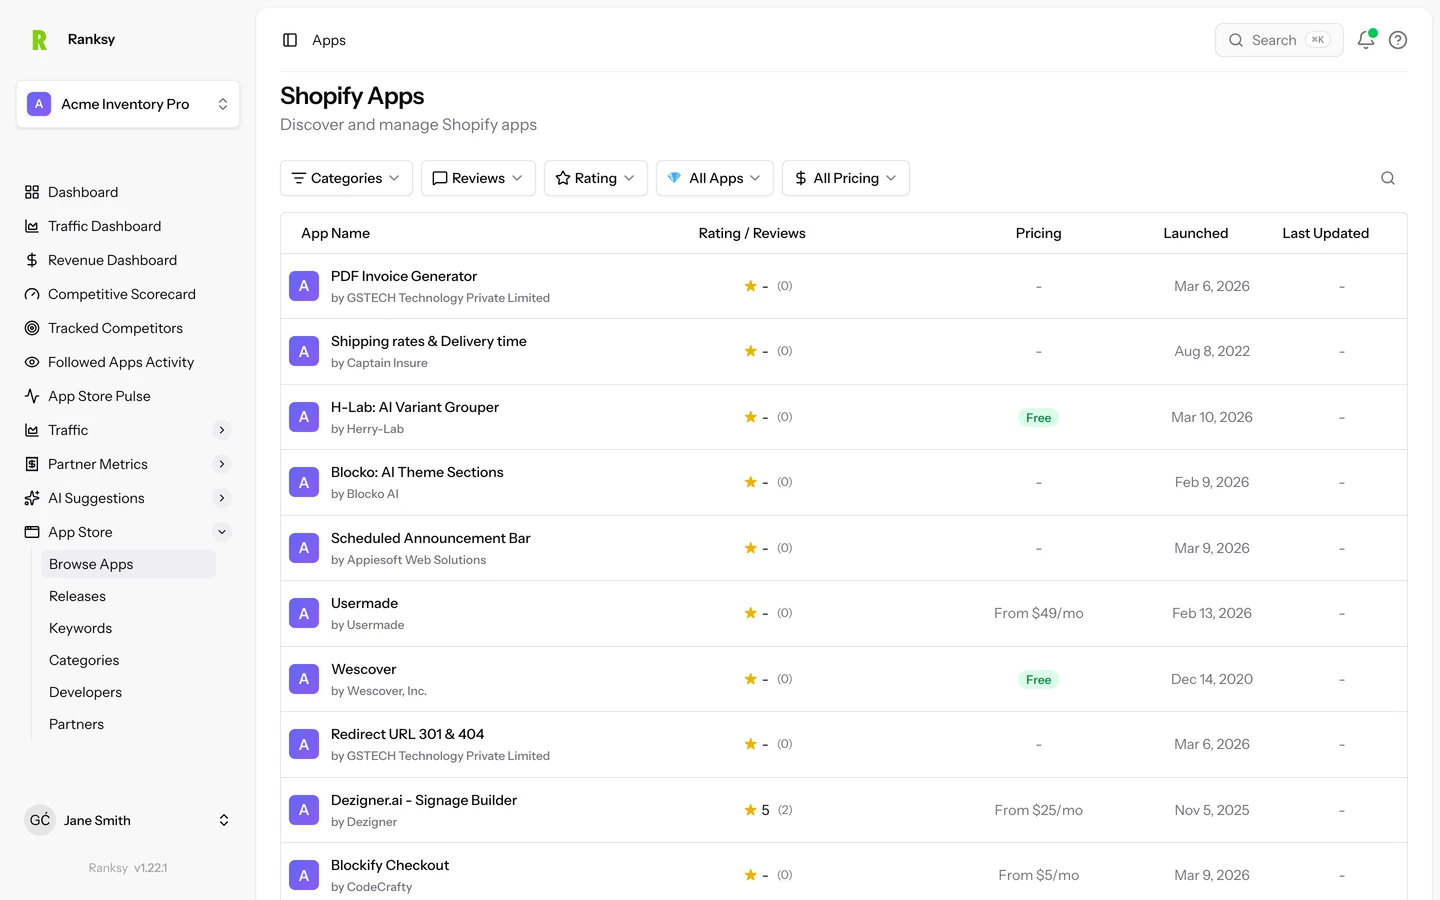Click the Free badge in Wescover row

[x=1039, y=680]
